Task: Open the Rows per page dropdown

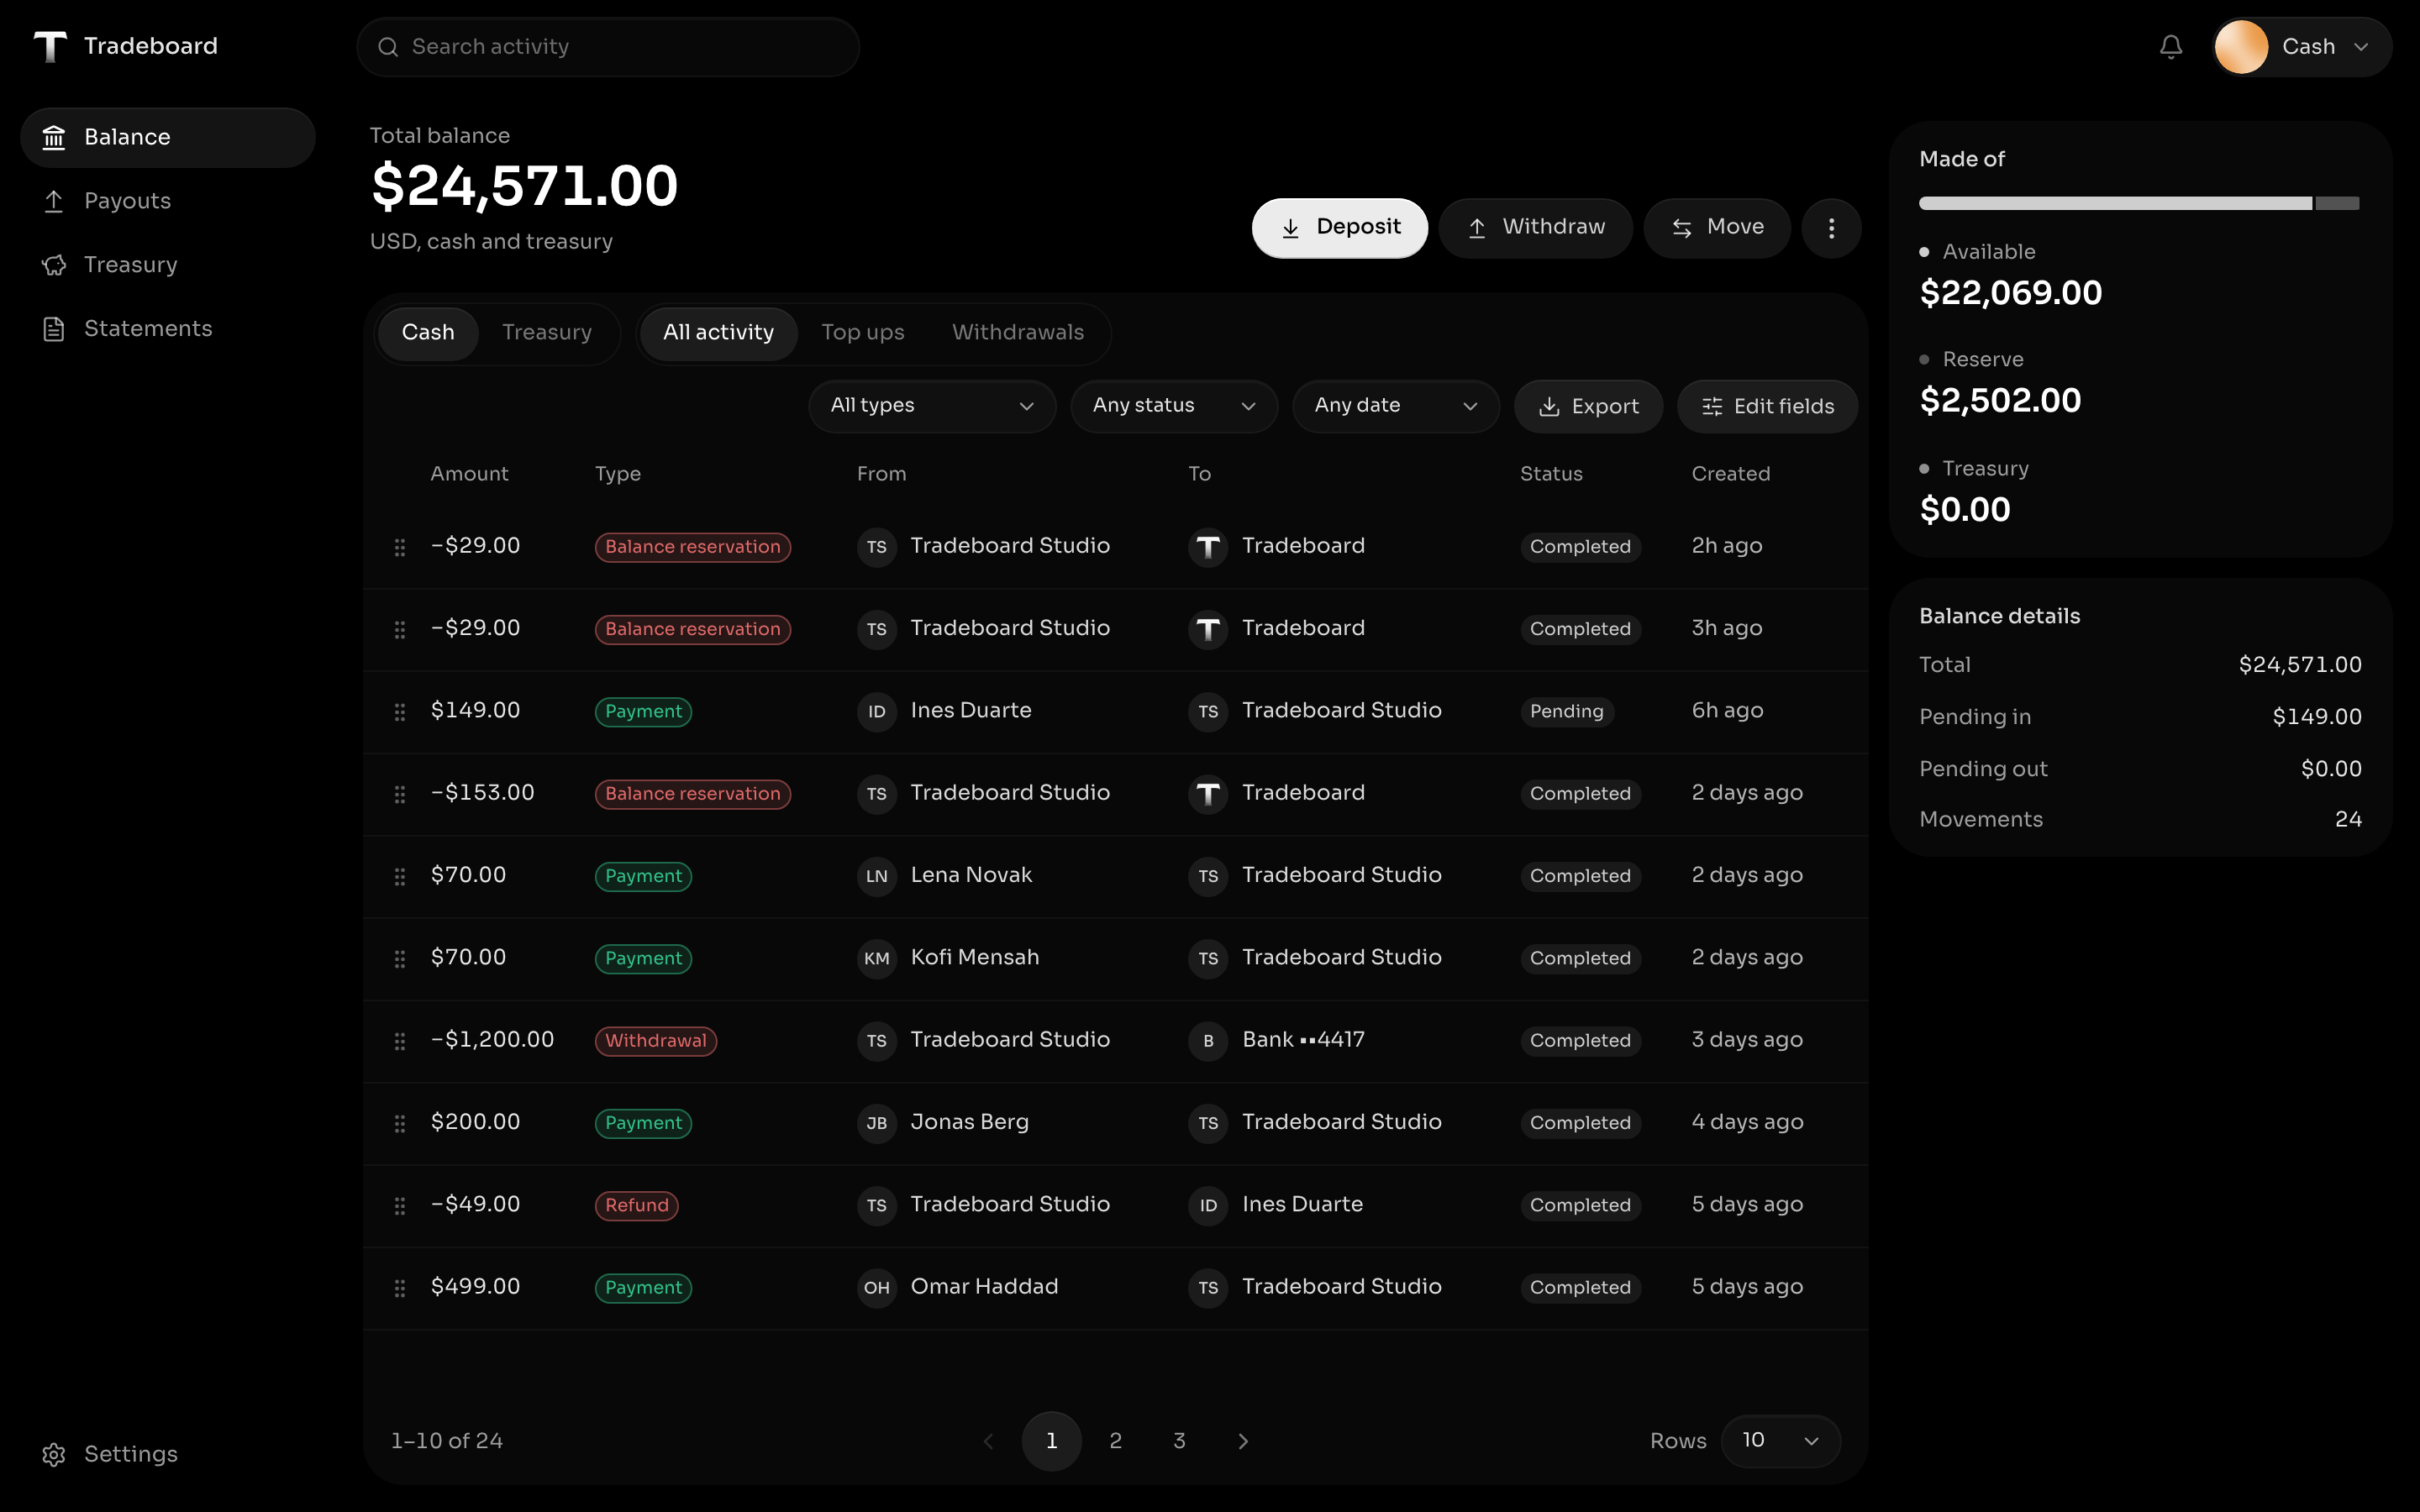Action: point(1780,1441)
